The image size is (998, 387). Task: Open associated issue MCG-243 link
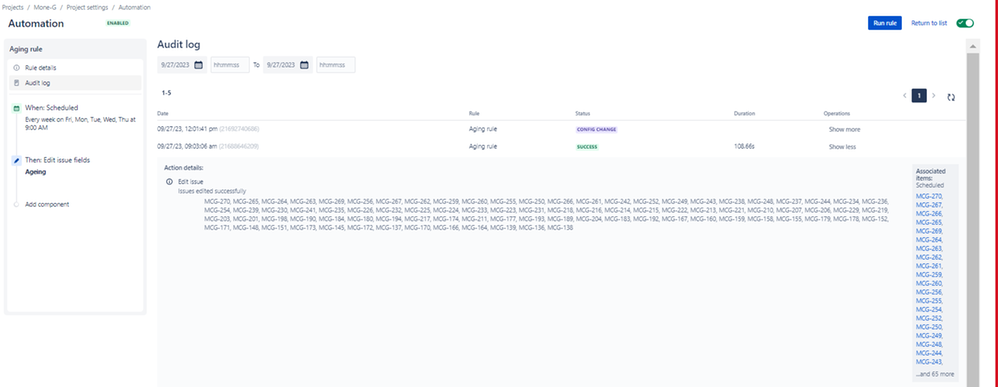point(929,362)
